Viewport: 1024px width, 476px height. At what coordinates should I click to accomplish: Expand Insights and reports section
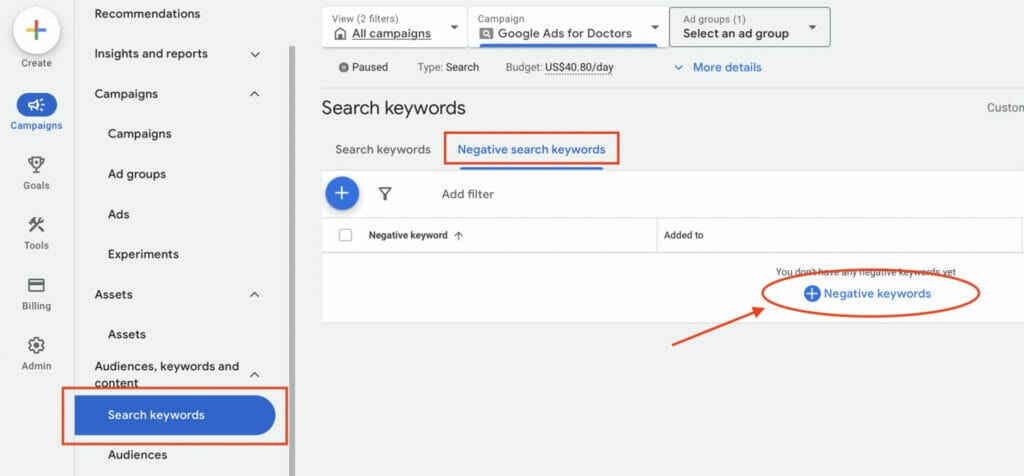254,54
